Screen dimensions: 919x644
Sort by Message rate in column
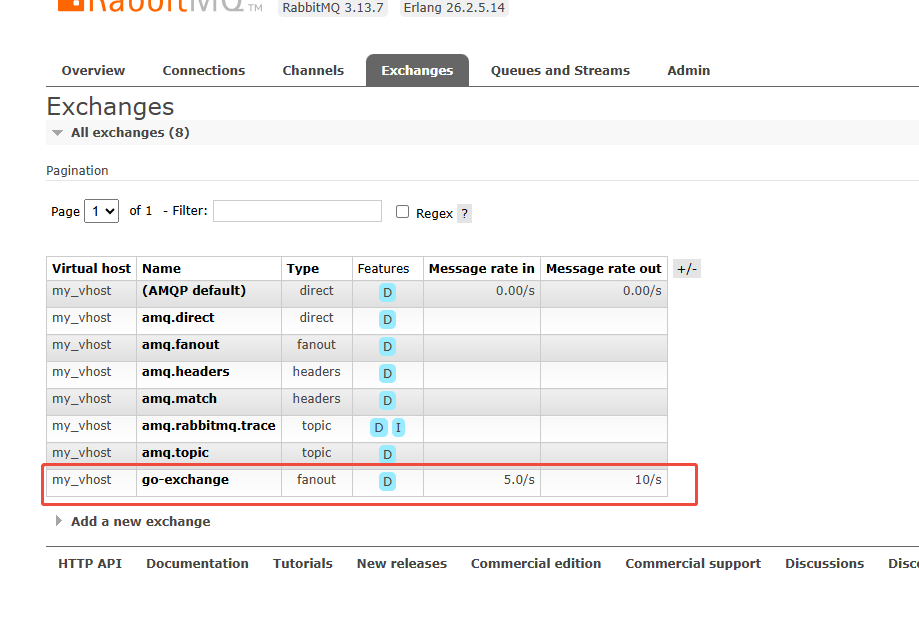click(482, 268)
